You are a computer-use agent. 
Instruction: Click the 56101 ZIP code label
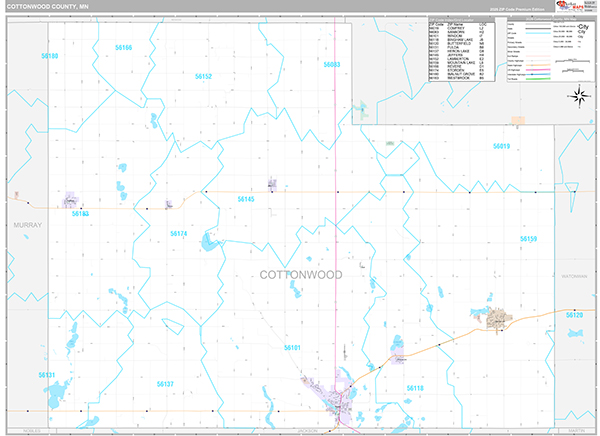click(292, 347)
